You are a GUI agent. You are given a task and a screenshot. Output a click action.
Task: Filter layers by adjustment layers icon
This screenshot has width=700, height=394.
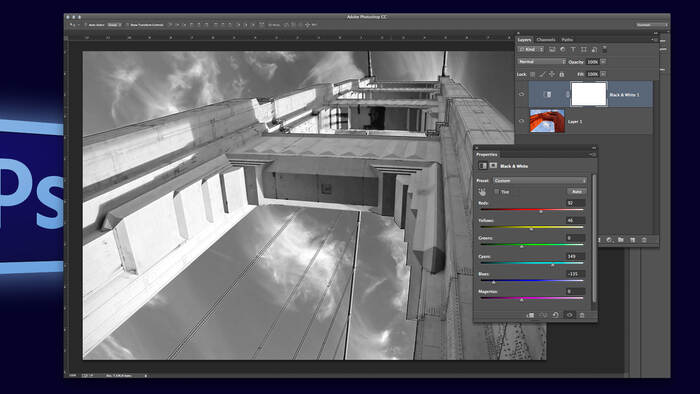click(x=562, y=50)
